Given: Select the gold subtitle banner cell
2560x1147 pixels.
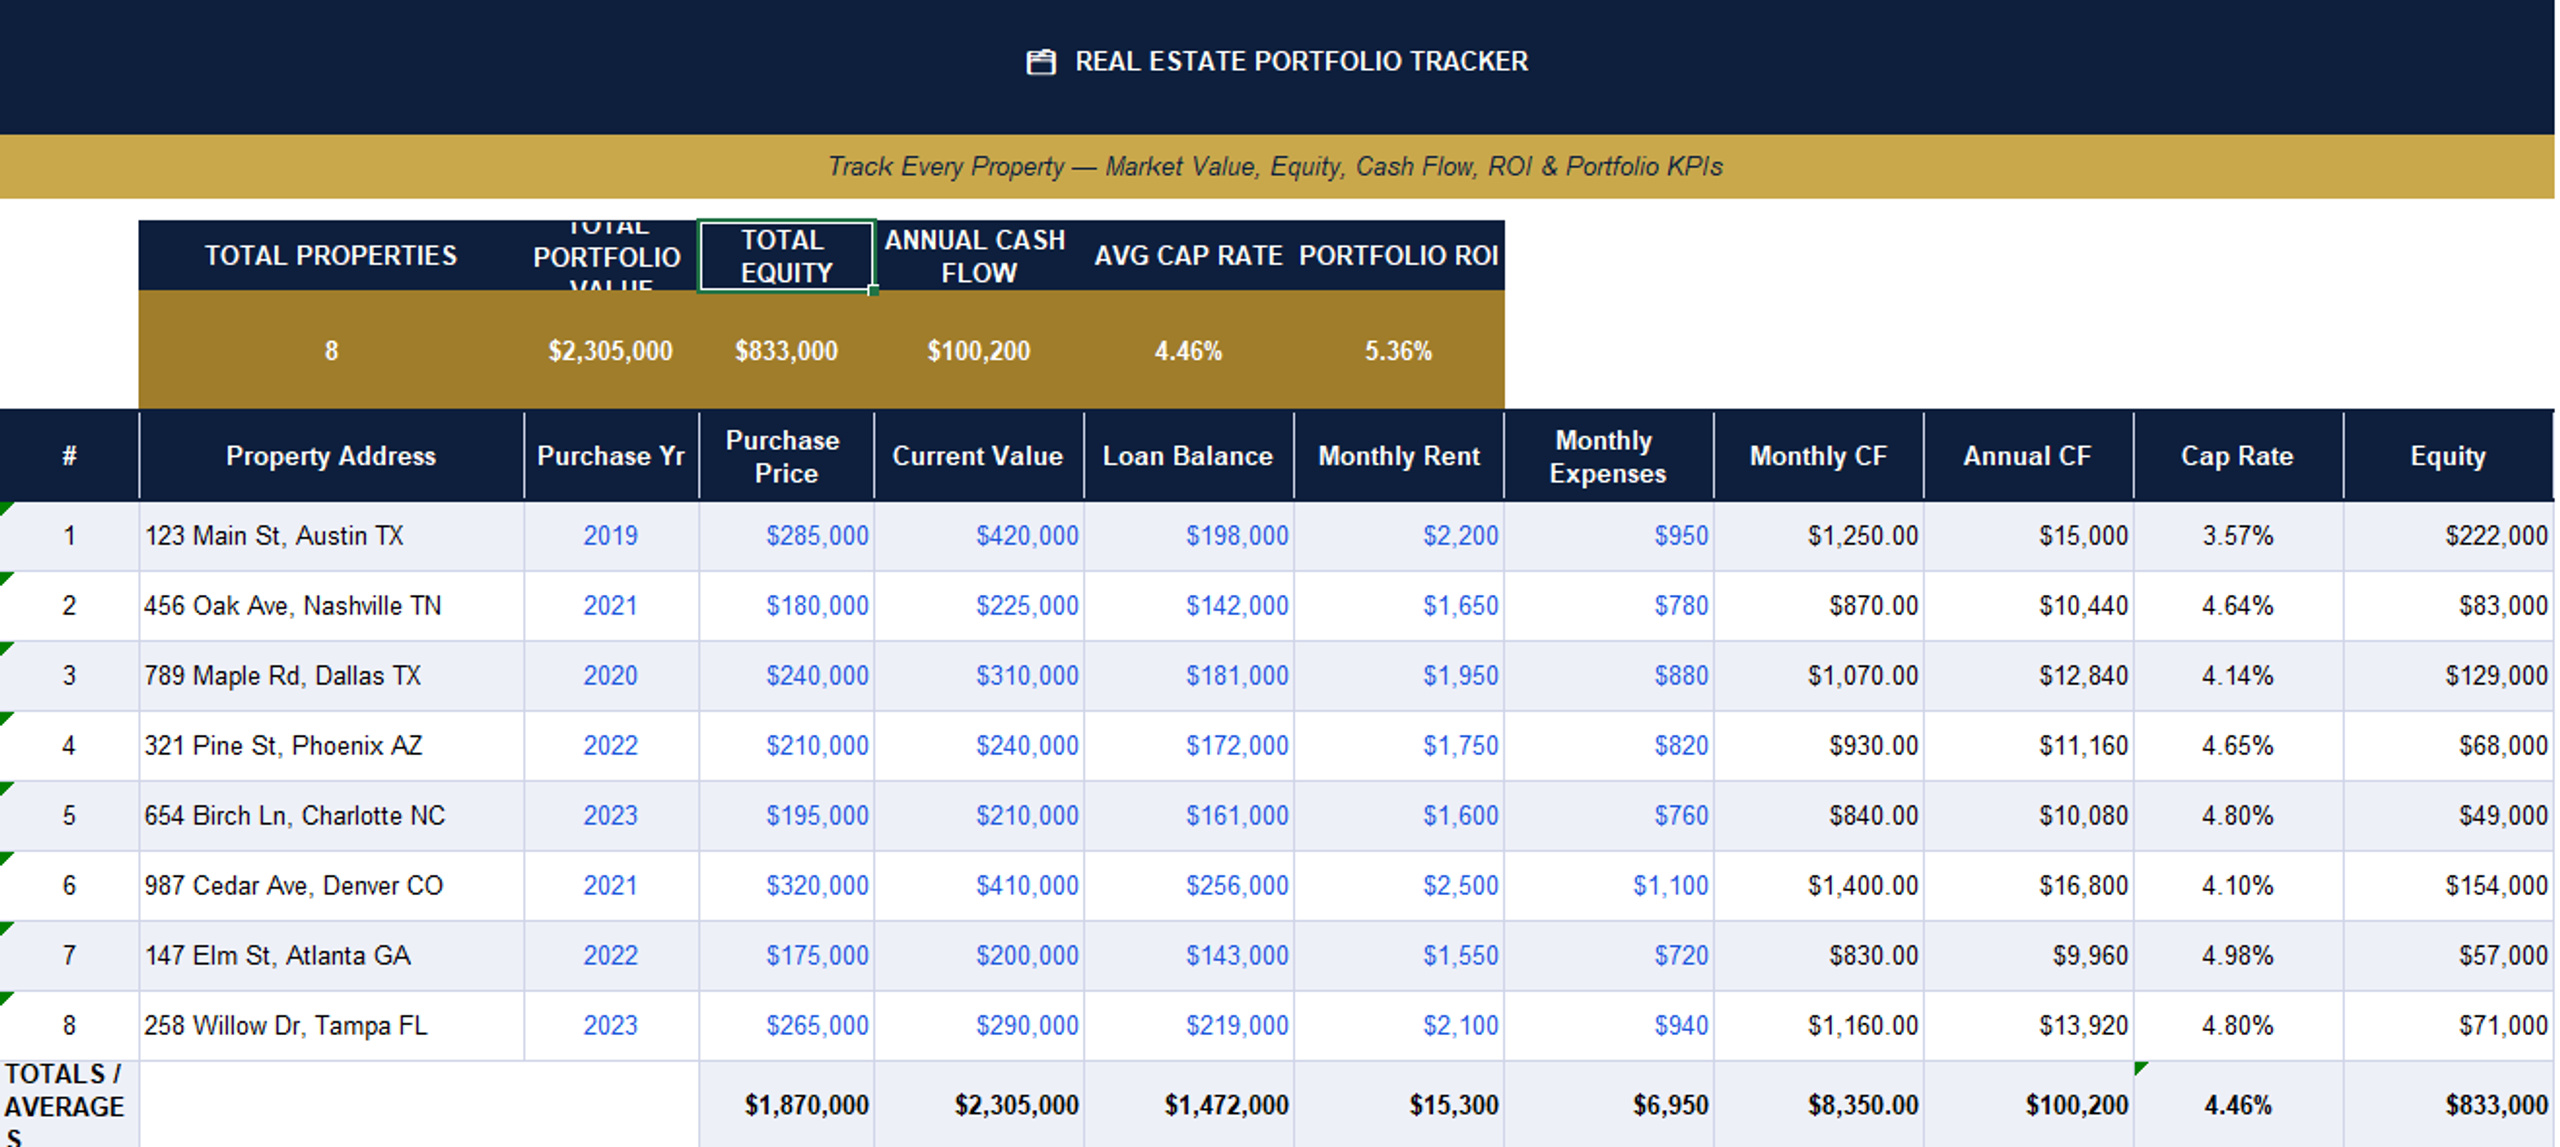Looking at the screenshot, I should click(1277, 166).
